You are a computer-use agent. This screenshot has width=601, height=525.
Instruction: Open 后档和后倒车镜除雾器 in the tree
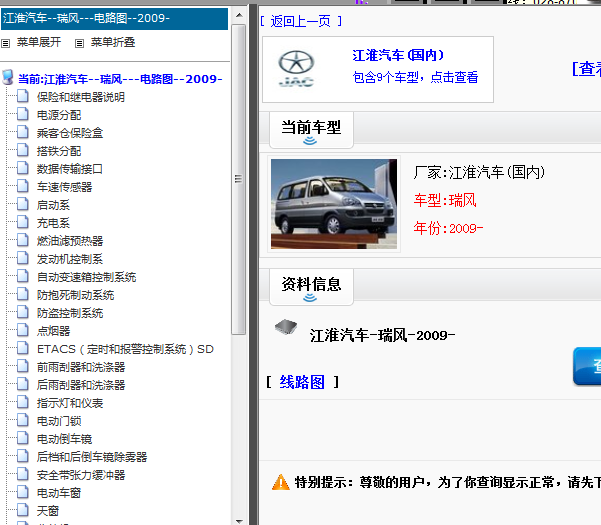pos(92,457)
